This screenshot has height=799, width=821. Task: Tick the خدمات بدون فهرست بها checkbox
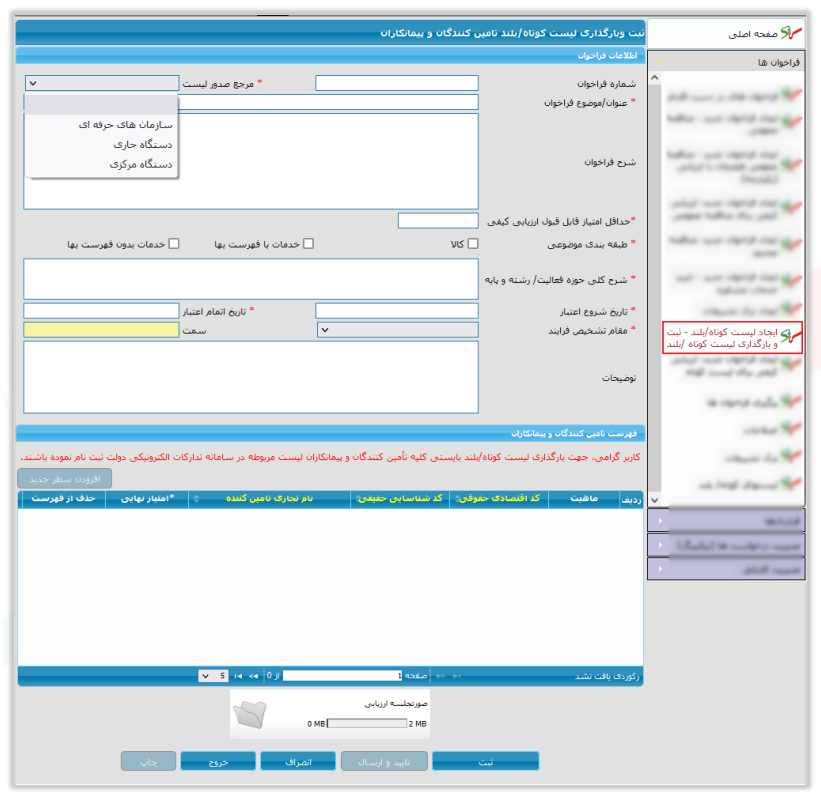[174, 243]
